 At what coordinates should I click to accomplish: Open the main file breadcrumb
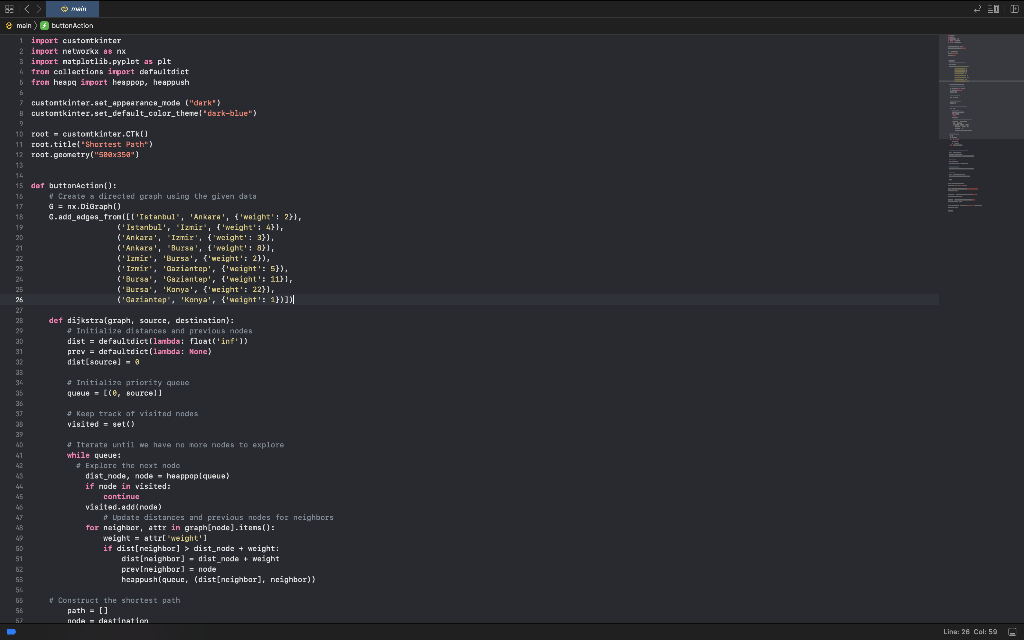24,25
